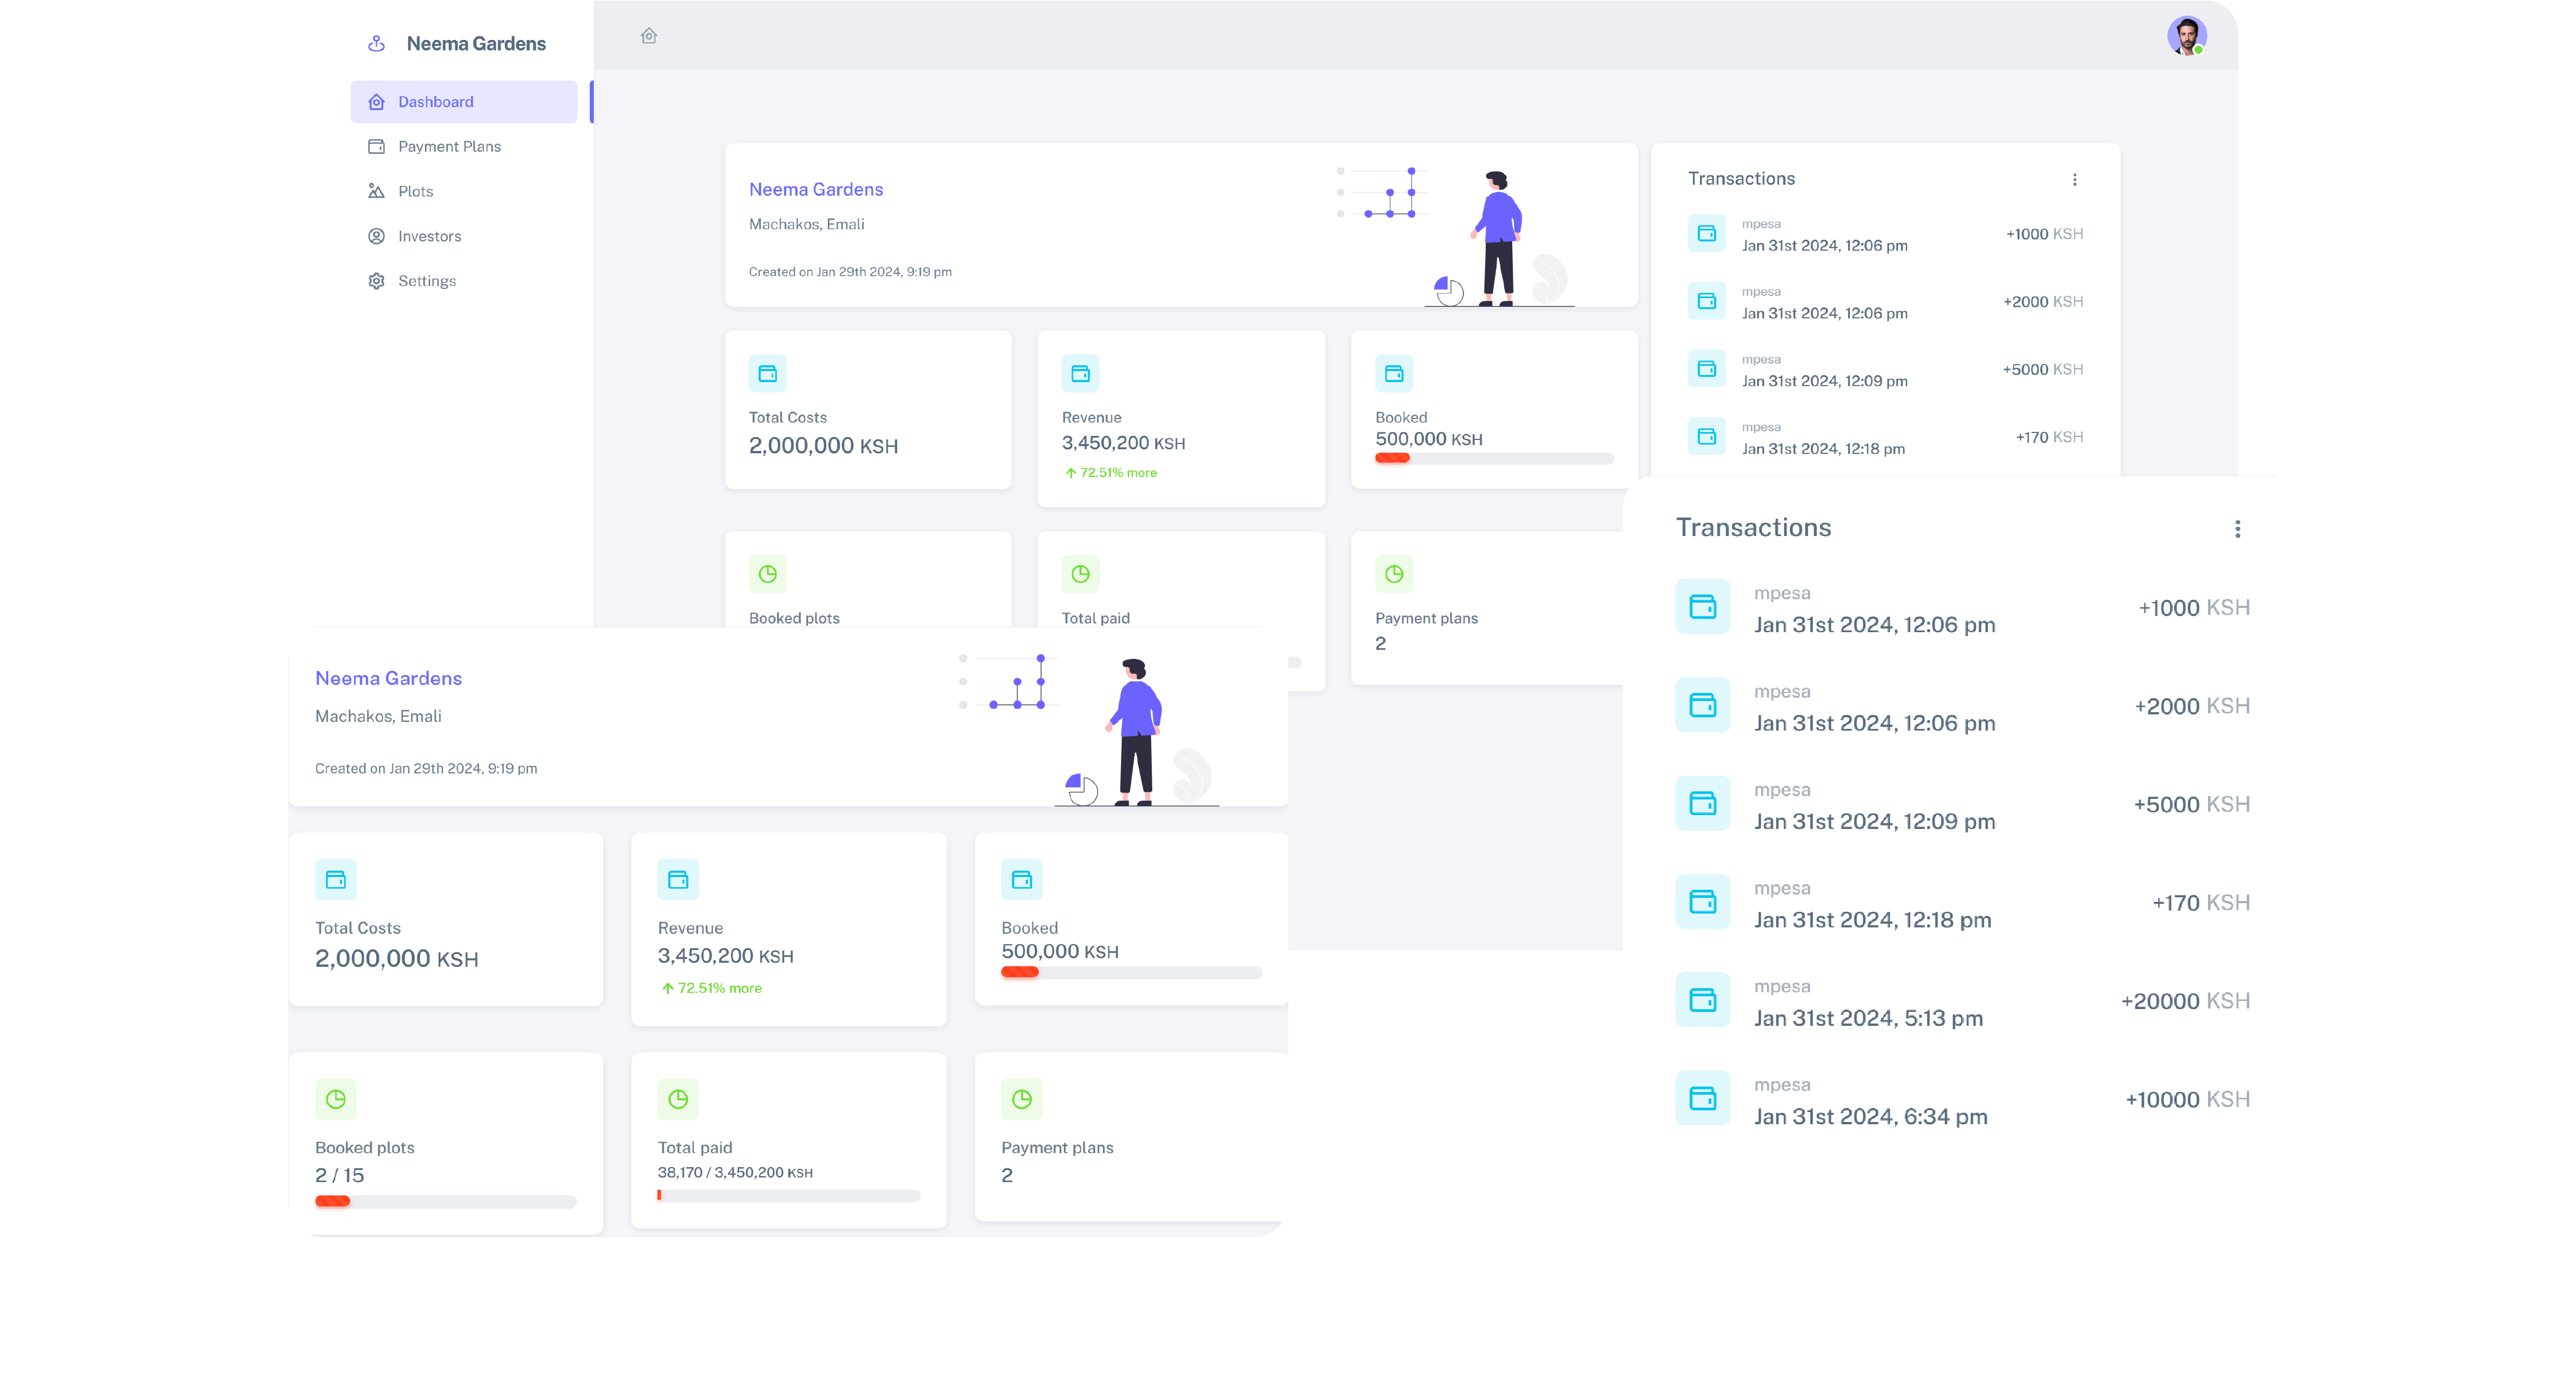Click the home breadcrumb icon in top bar
Viewport: 2576px width, 1383px height.
(649, 36)
